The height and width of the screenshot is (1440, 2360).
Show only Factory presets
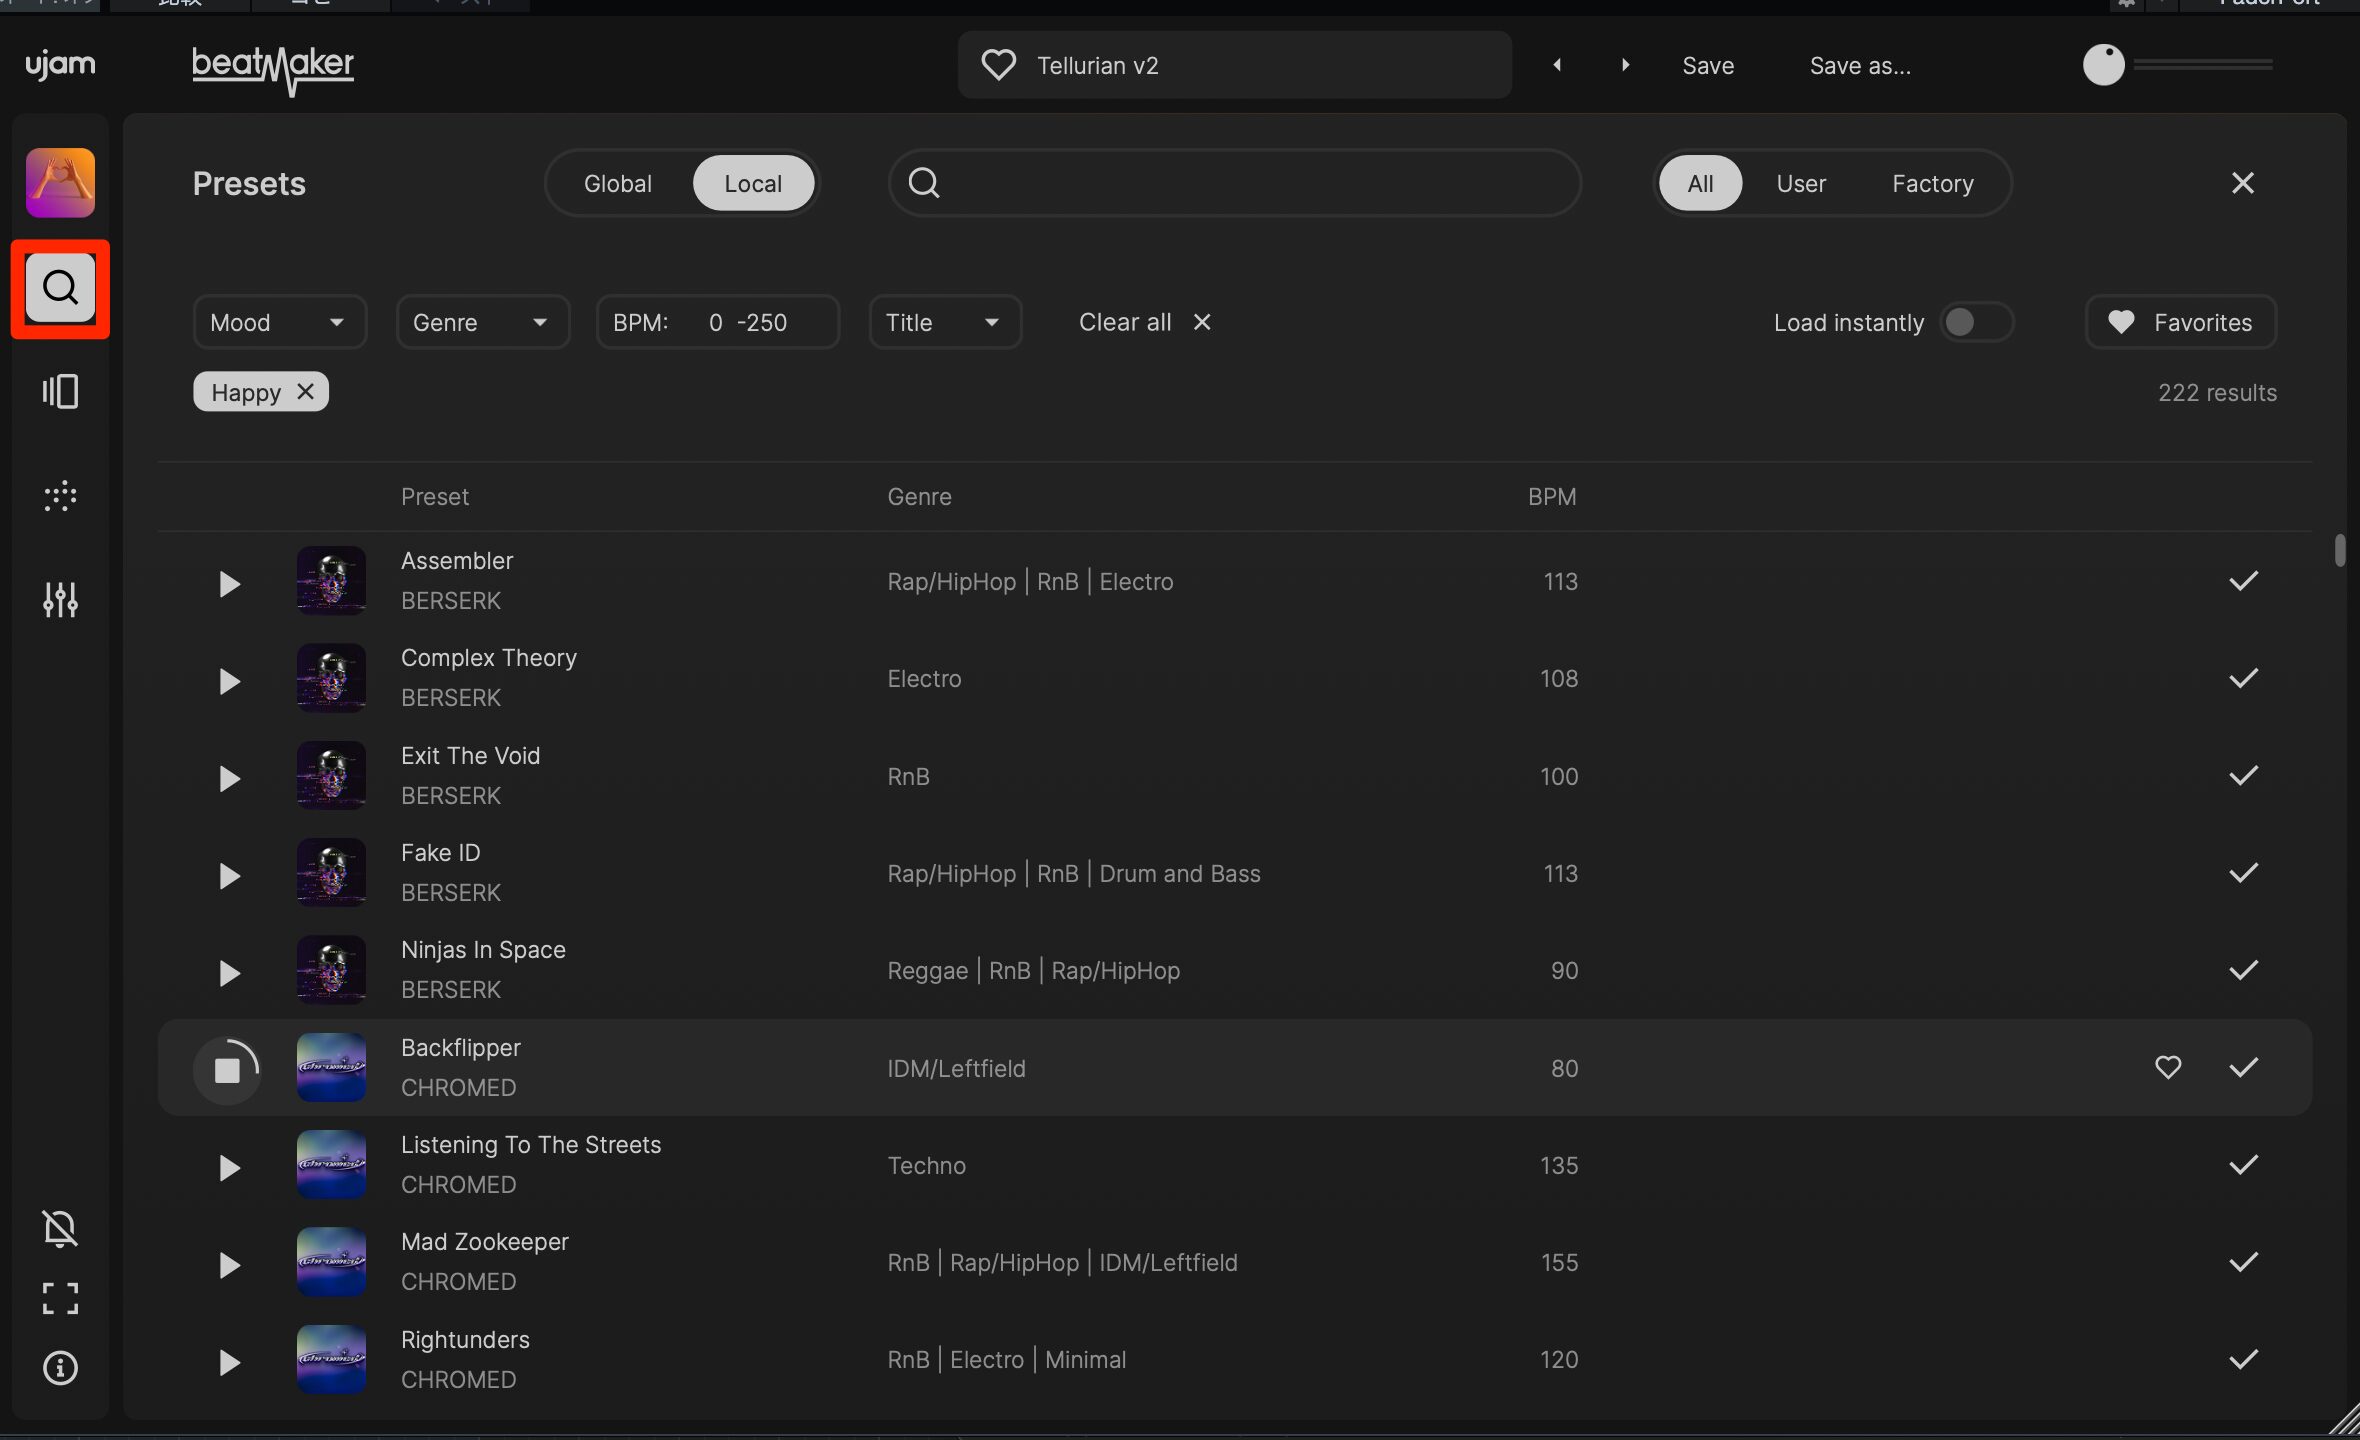[x=1932, y=184]
